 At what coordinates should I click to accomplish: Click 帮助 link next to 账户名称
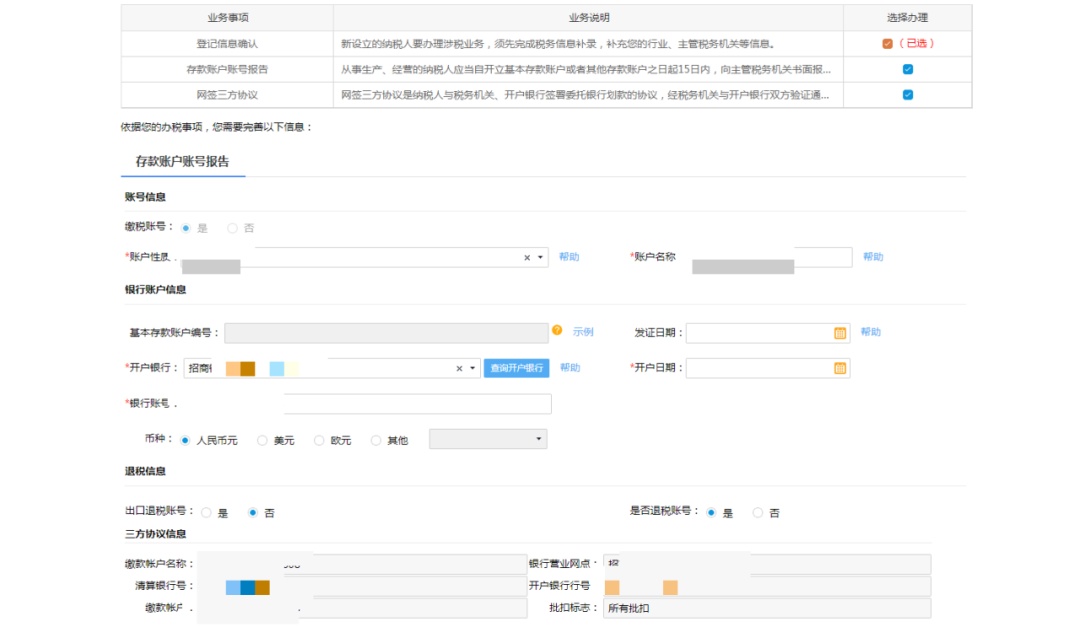(873, 257)
